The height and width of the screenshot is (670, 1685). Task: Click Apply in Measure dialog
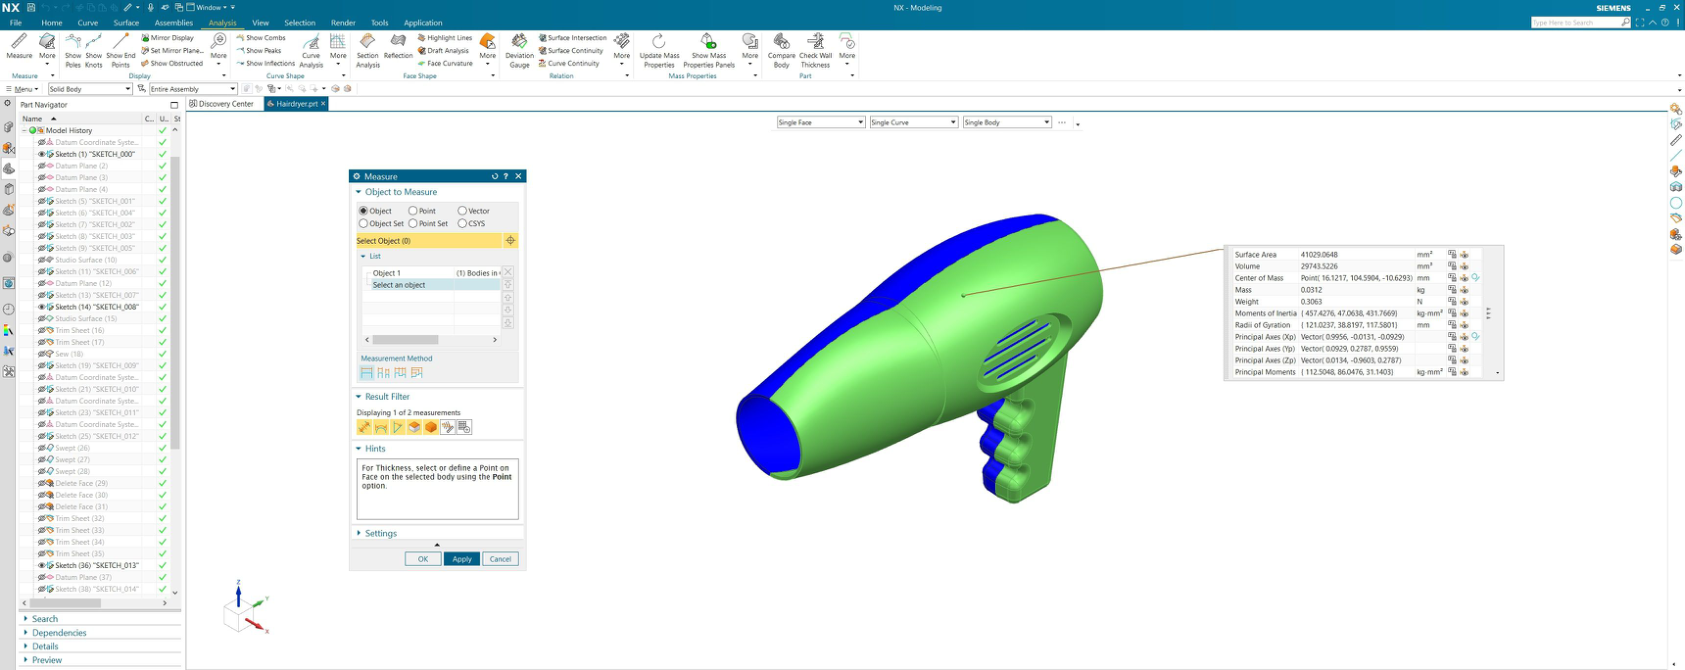click(x=461, y=559)
